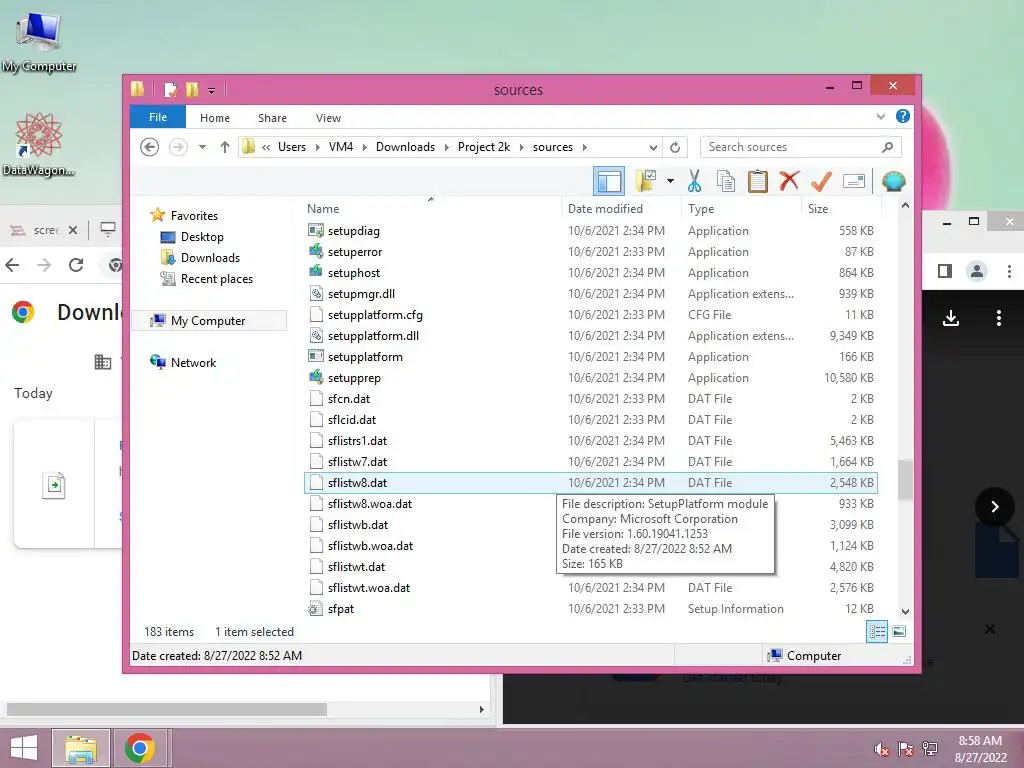1024x768 pixels.
Task: Sort by Size column header
Action: (x=818, y=209)
